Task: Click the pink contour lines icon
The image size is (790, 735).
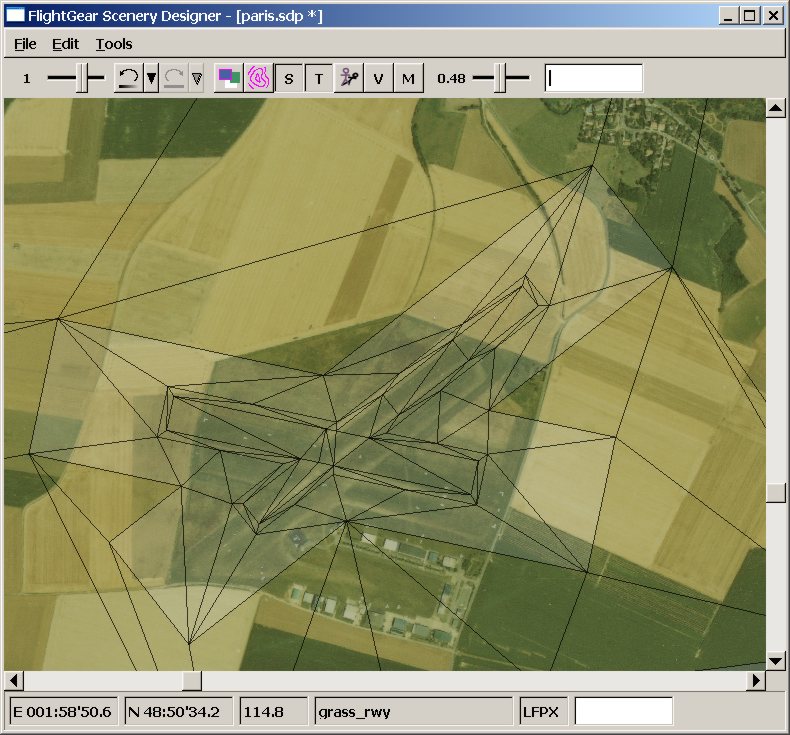Action: 259,78
